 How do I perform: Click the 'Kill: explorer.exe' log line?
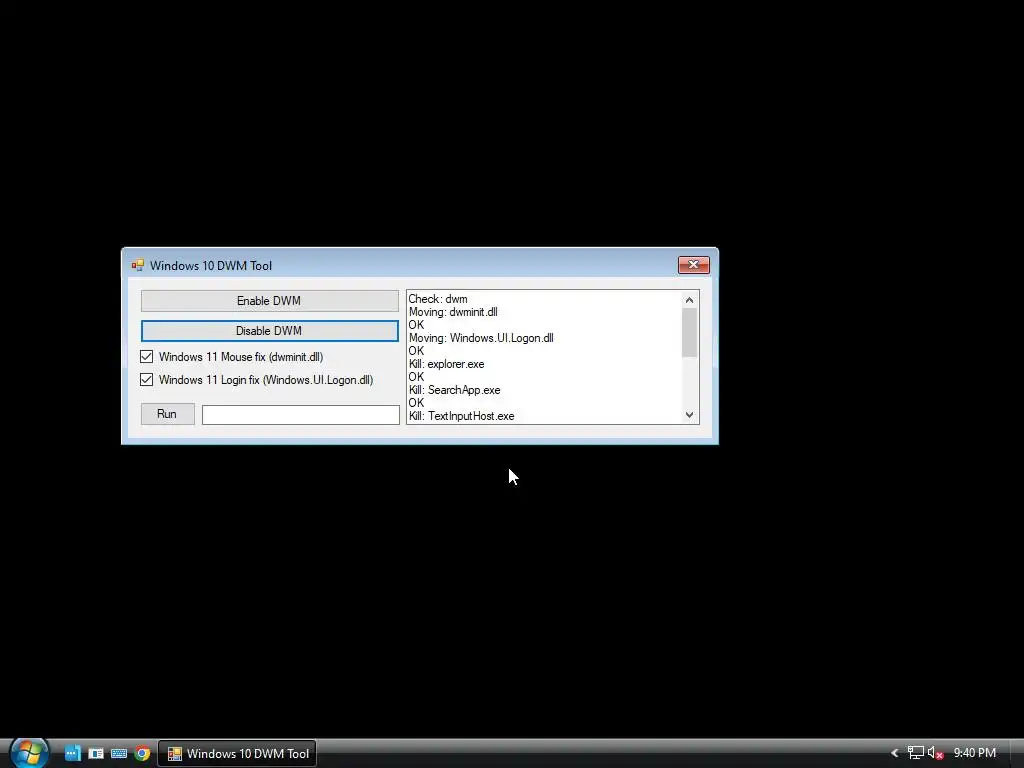[447, 364]
